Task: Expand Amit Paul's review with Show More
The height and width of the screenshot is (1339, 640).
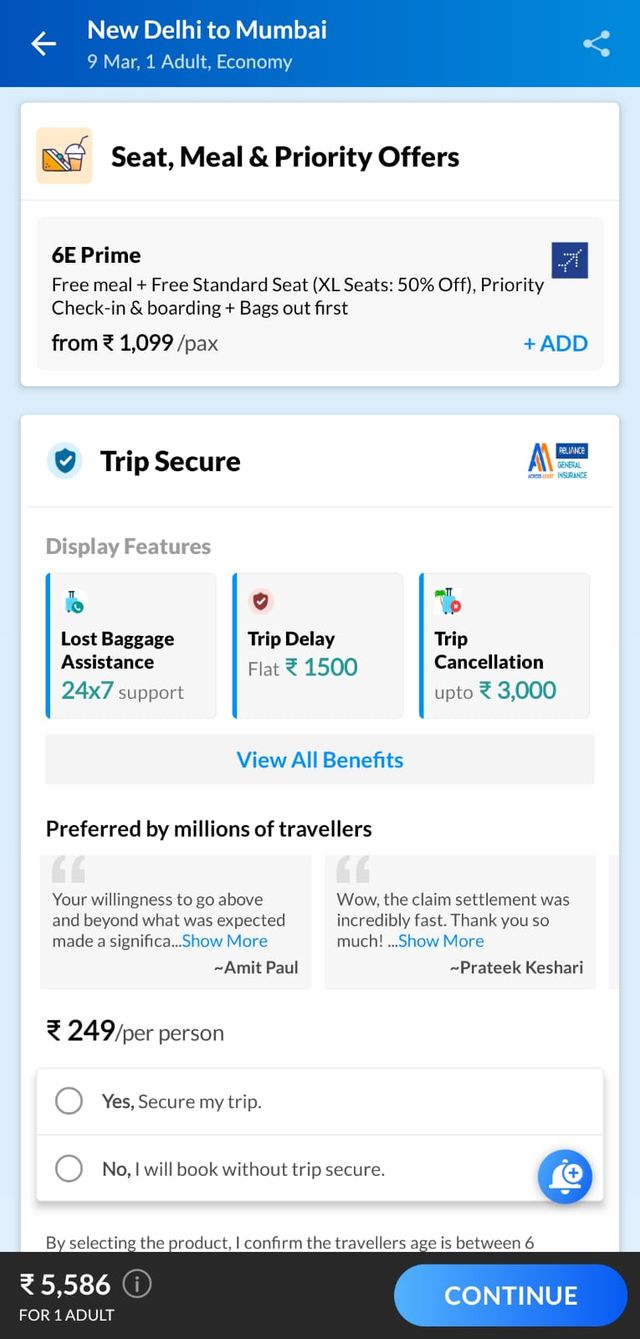Action: (x=225, y=941)
